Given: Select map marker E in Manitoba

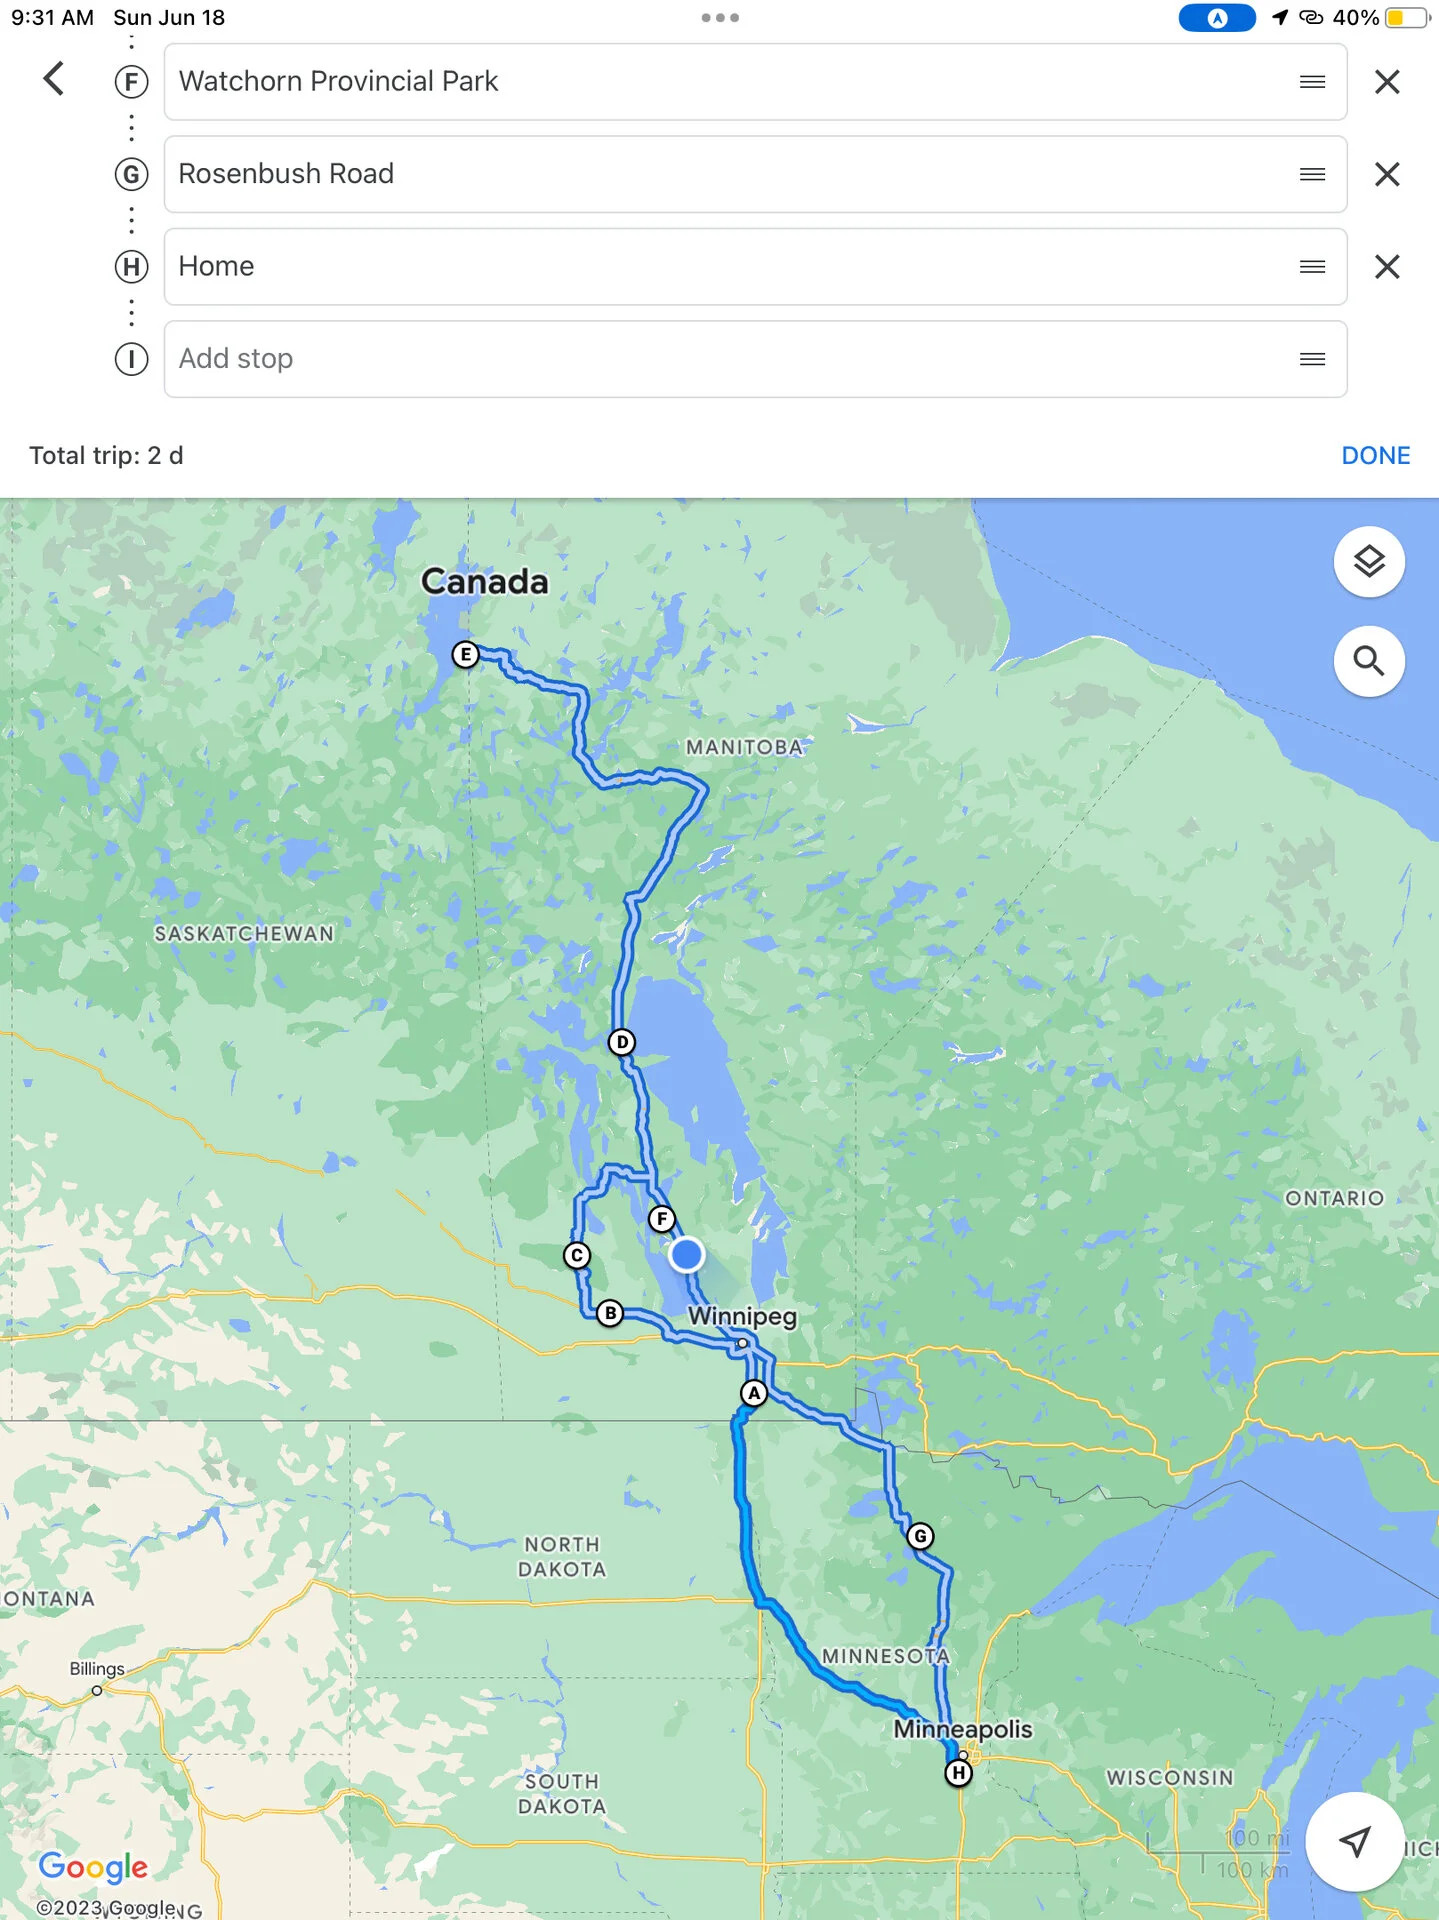Looking at the screenshot, I should click(x=465, y=654).
